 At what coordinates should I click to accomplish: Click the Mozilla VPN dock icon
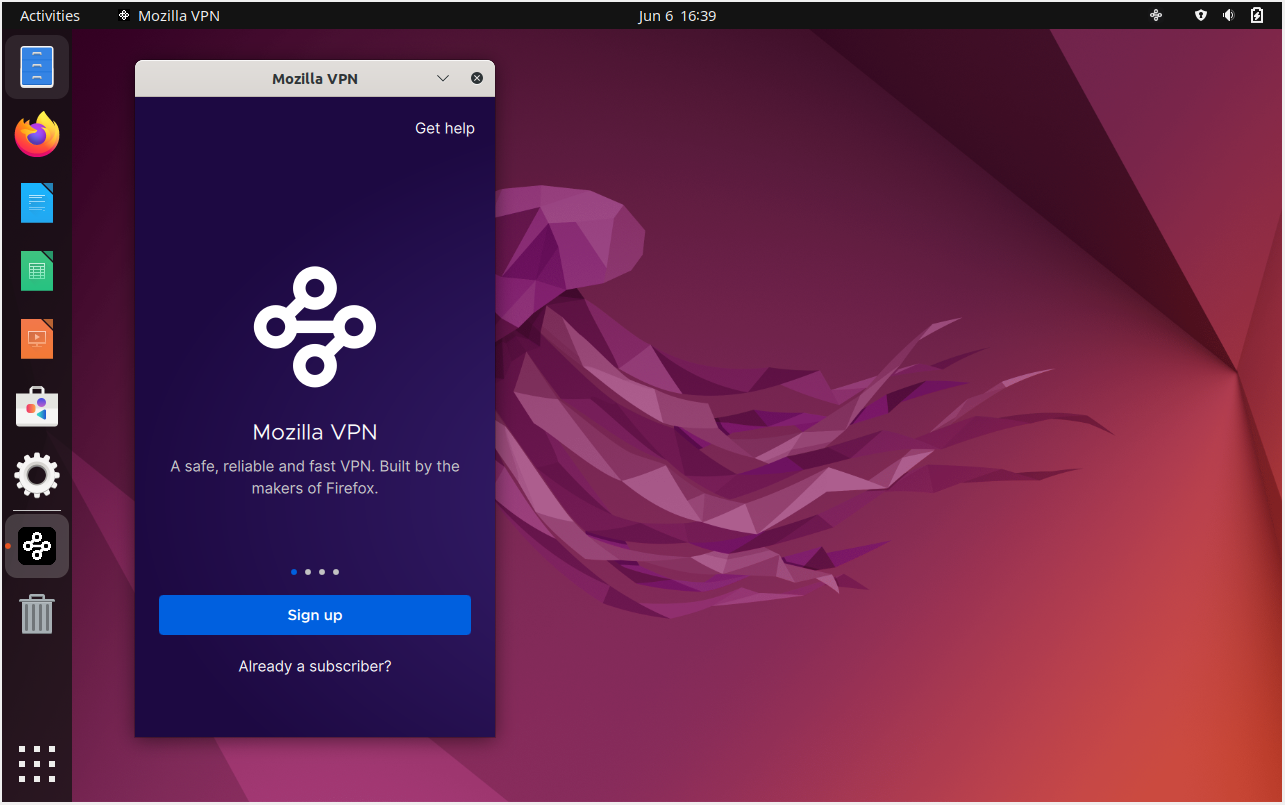coord(37,546)
